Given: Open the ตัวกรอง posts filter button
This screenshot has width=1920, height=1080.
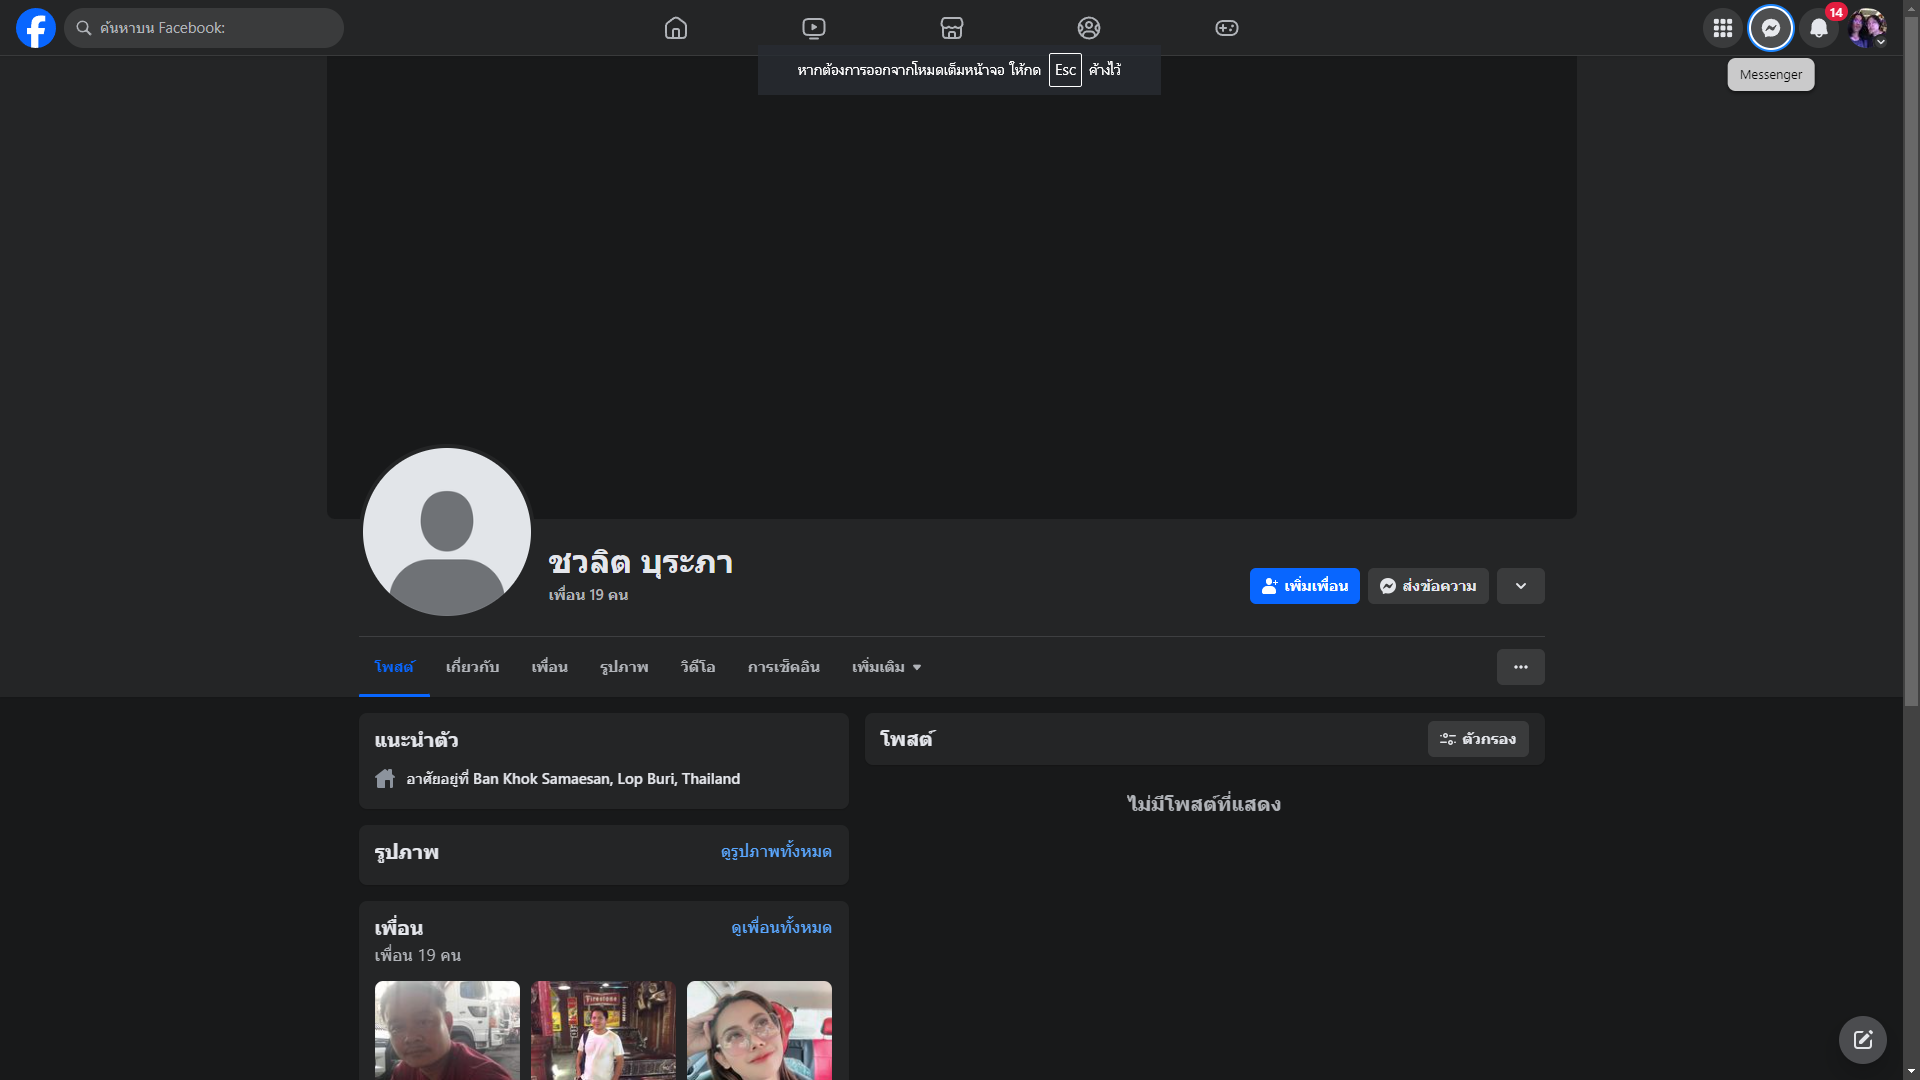Looking at the screenshot, I should 1478,739.
